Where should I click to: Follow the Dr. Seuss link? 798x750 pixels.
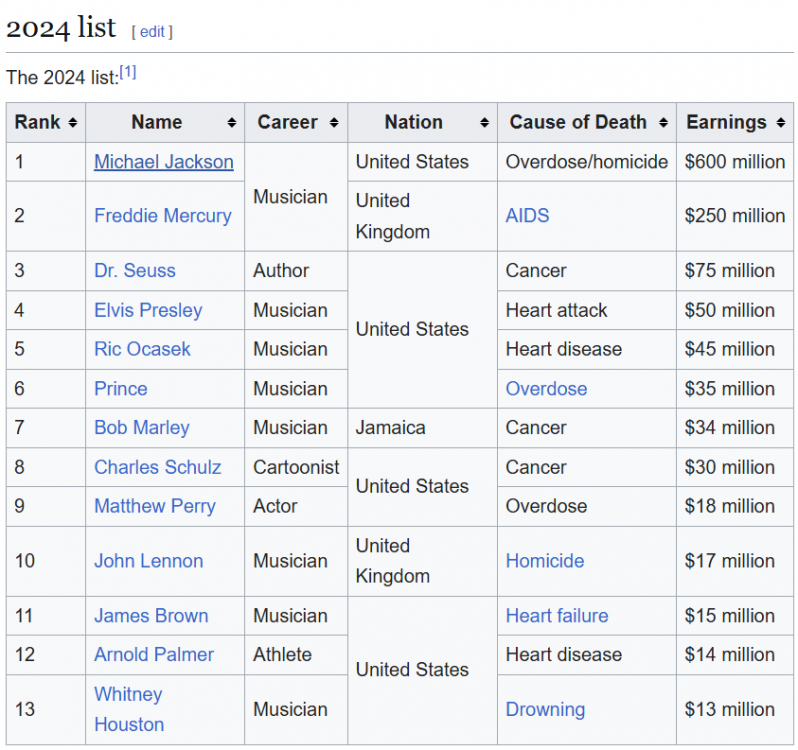click(x=134, y=271)
